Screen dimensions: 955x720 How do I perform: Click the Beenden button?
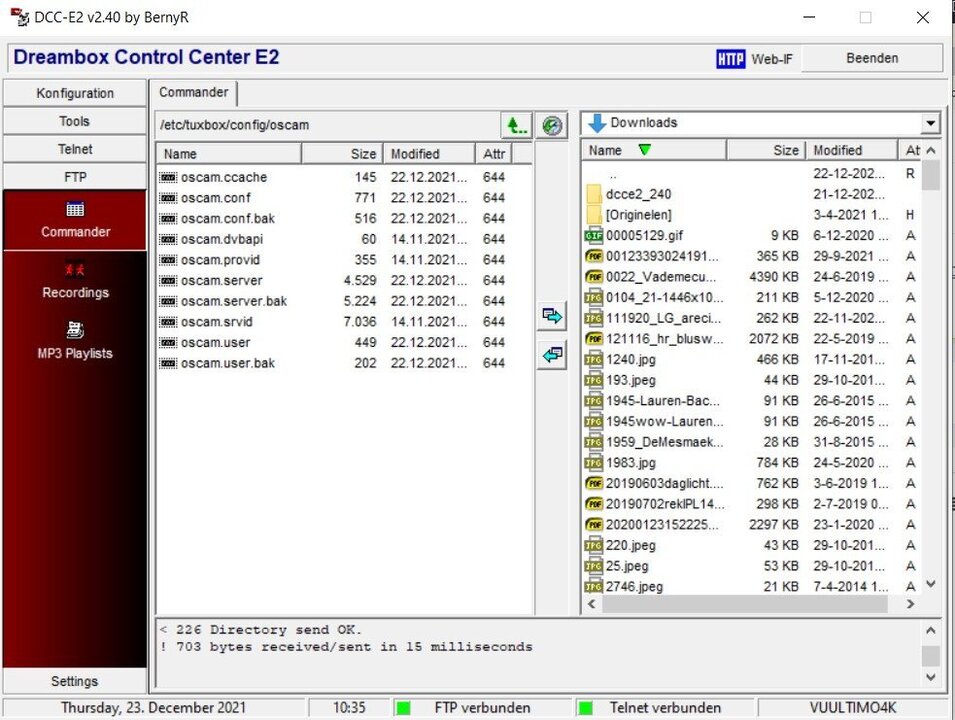(x=872, y=58)
